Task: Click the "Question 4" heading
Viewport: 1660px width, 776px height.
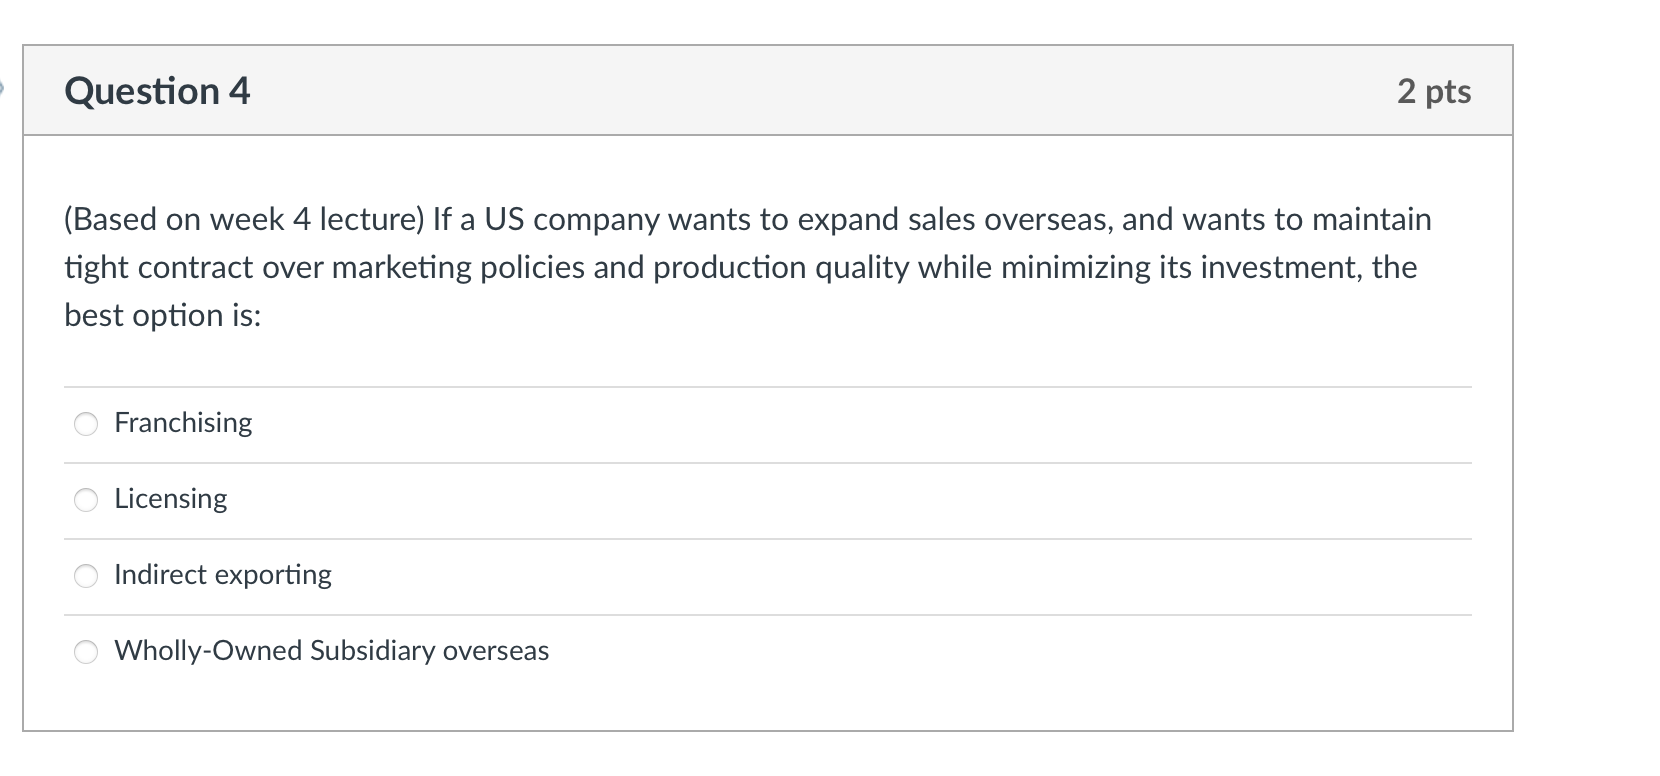Action: (157, 91)
